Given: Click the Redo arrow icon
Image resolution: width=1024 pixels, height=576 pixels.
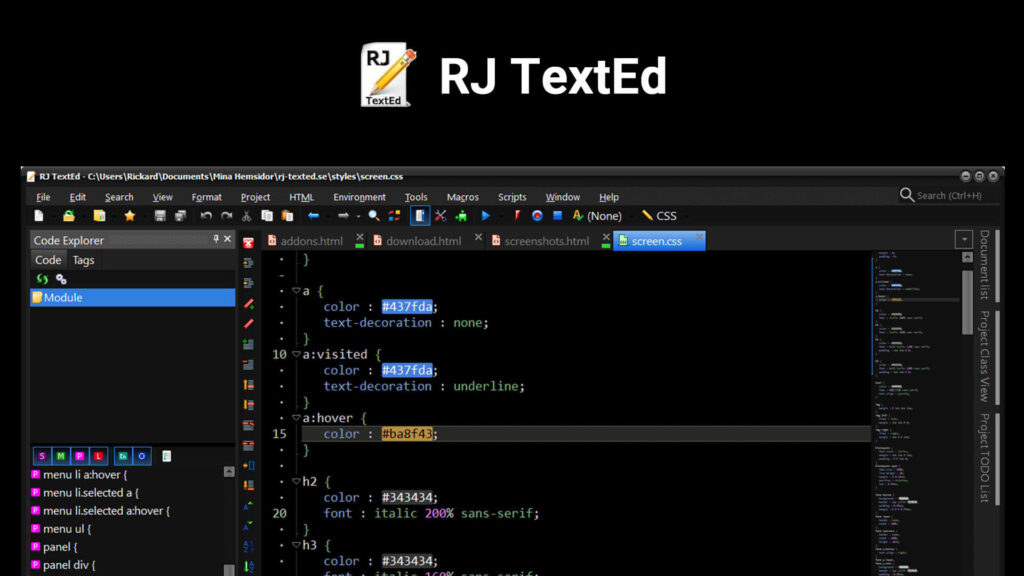Looking at the screenshot, I should point(226,216).
